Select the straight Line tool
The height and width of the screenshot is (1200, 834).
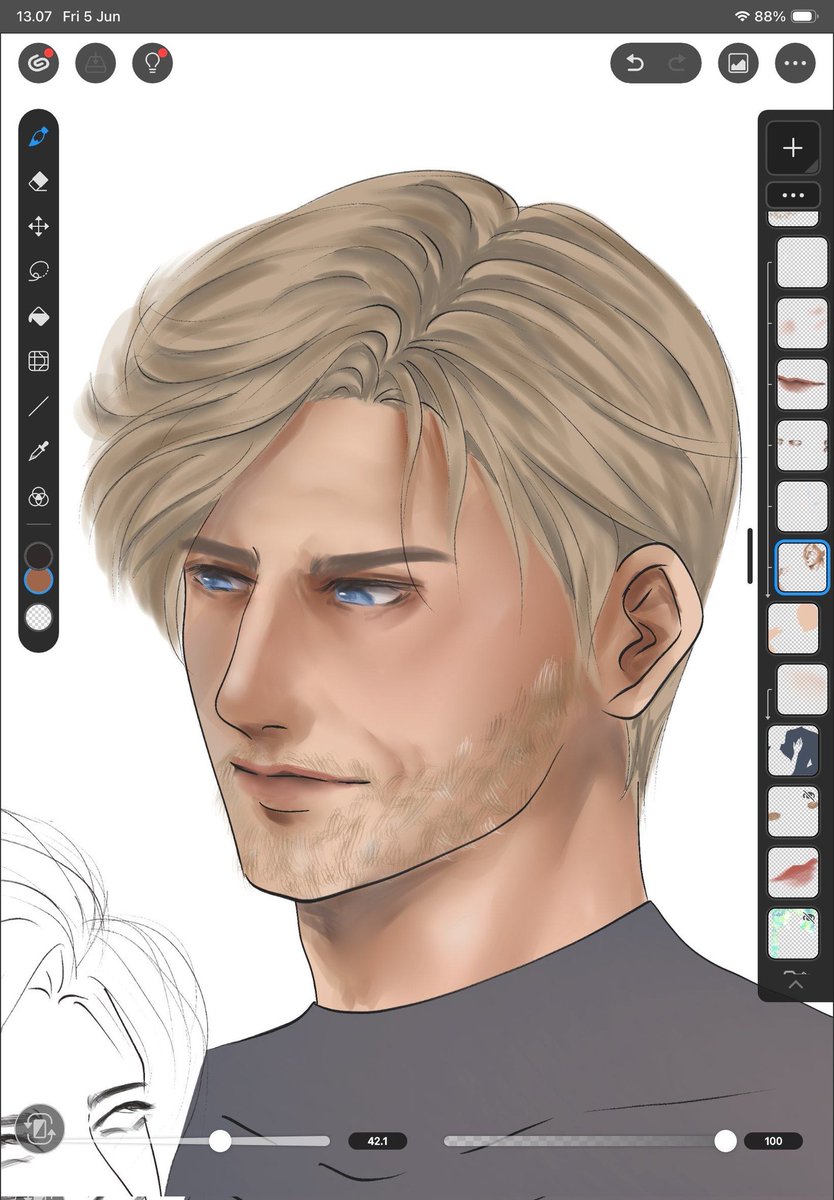click(39, 407)
